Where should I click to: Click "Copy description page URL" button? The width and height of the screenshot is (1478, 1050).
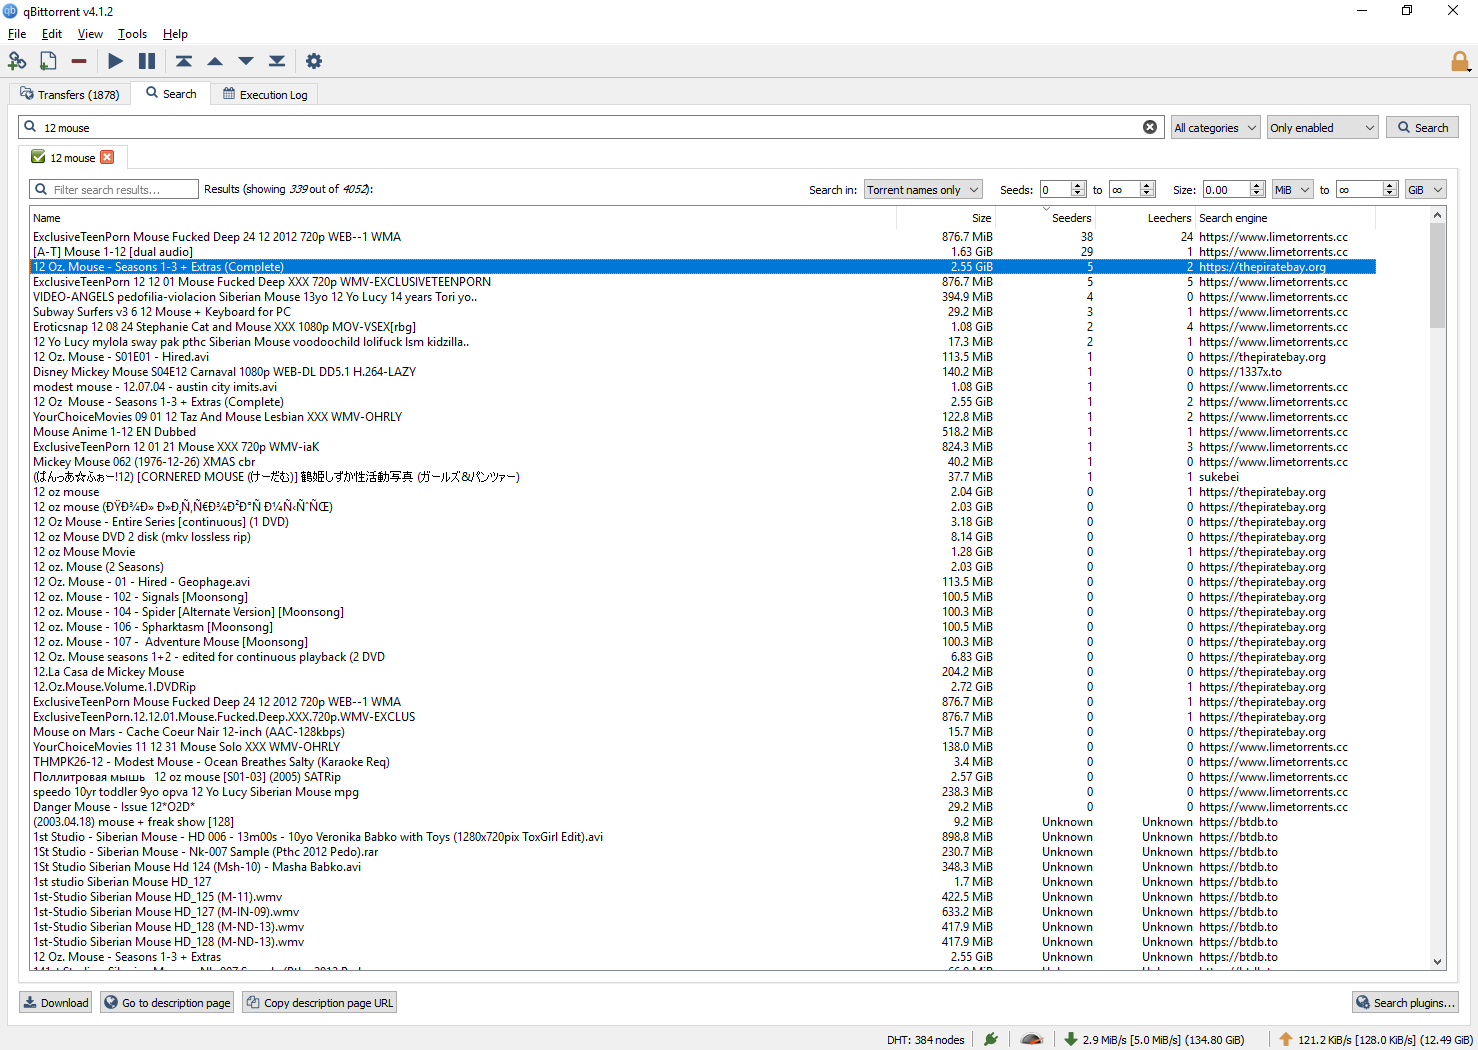tap(319, 1003)
